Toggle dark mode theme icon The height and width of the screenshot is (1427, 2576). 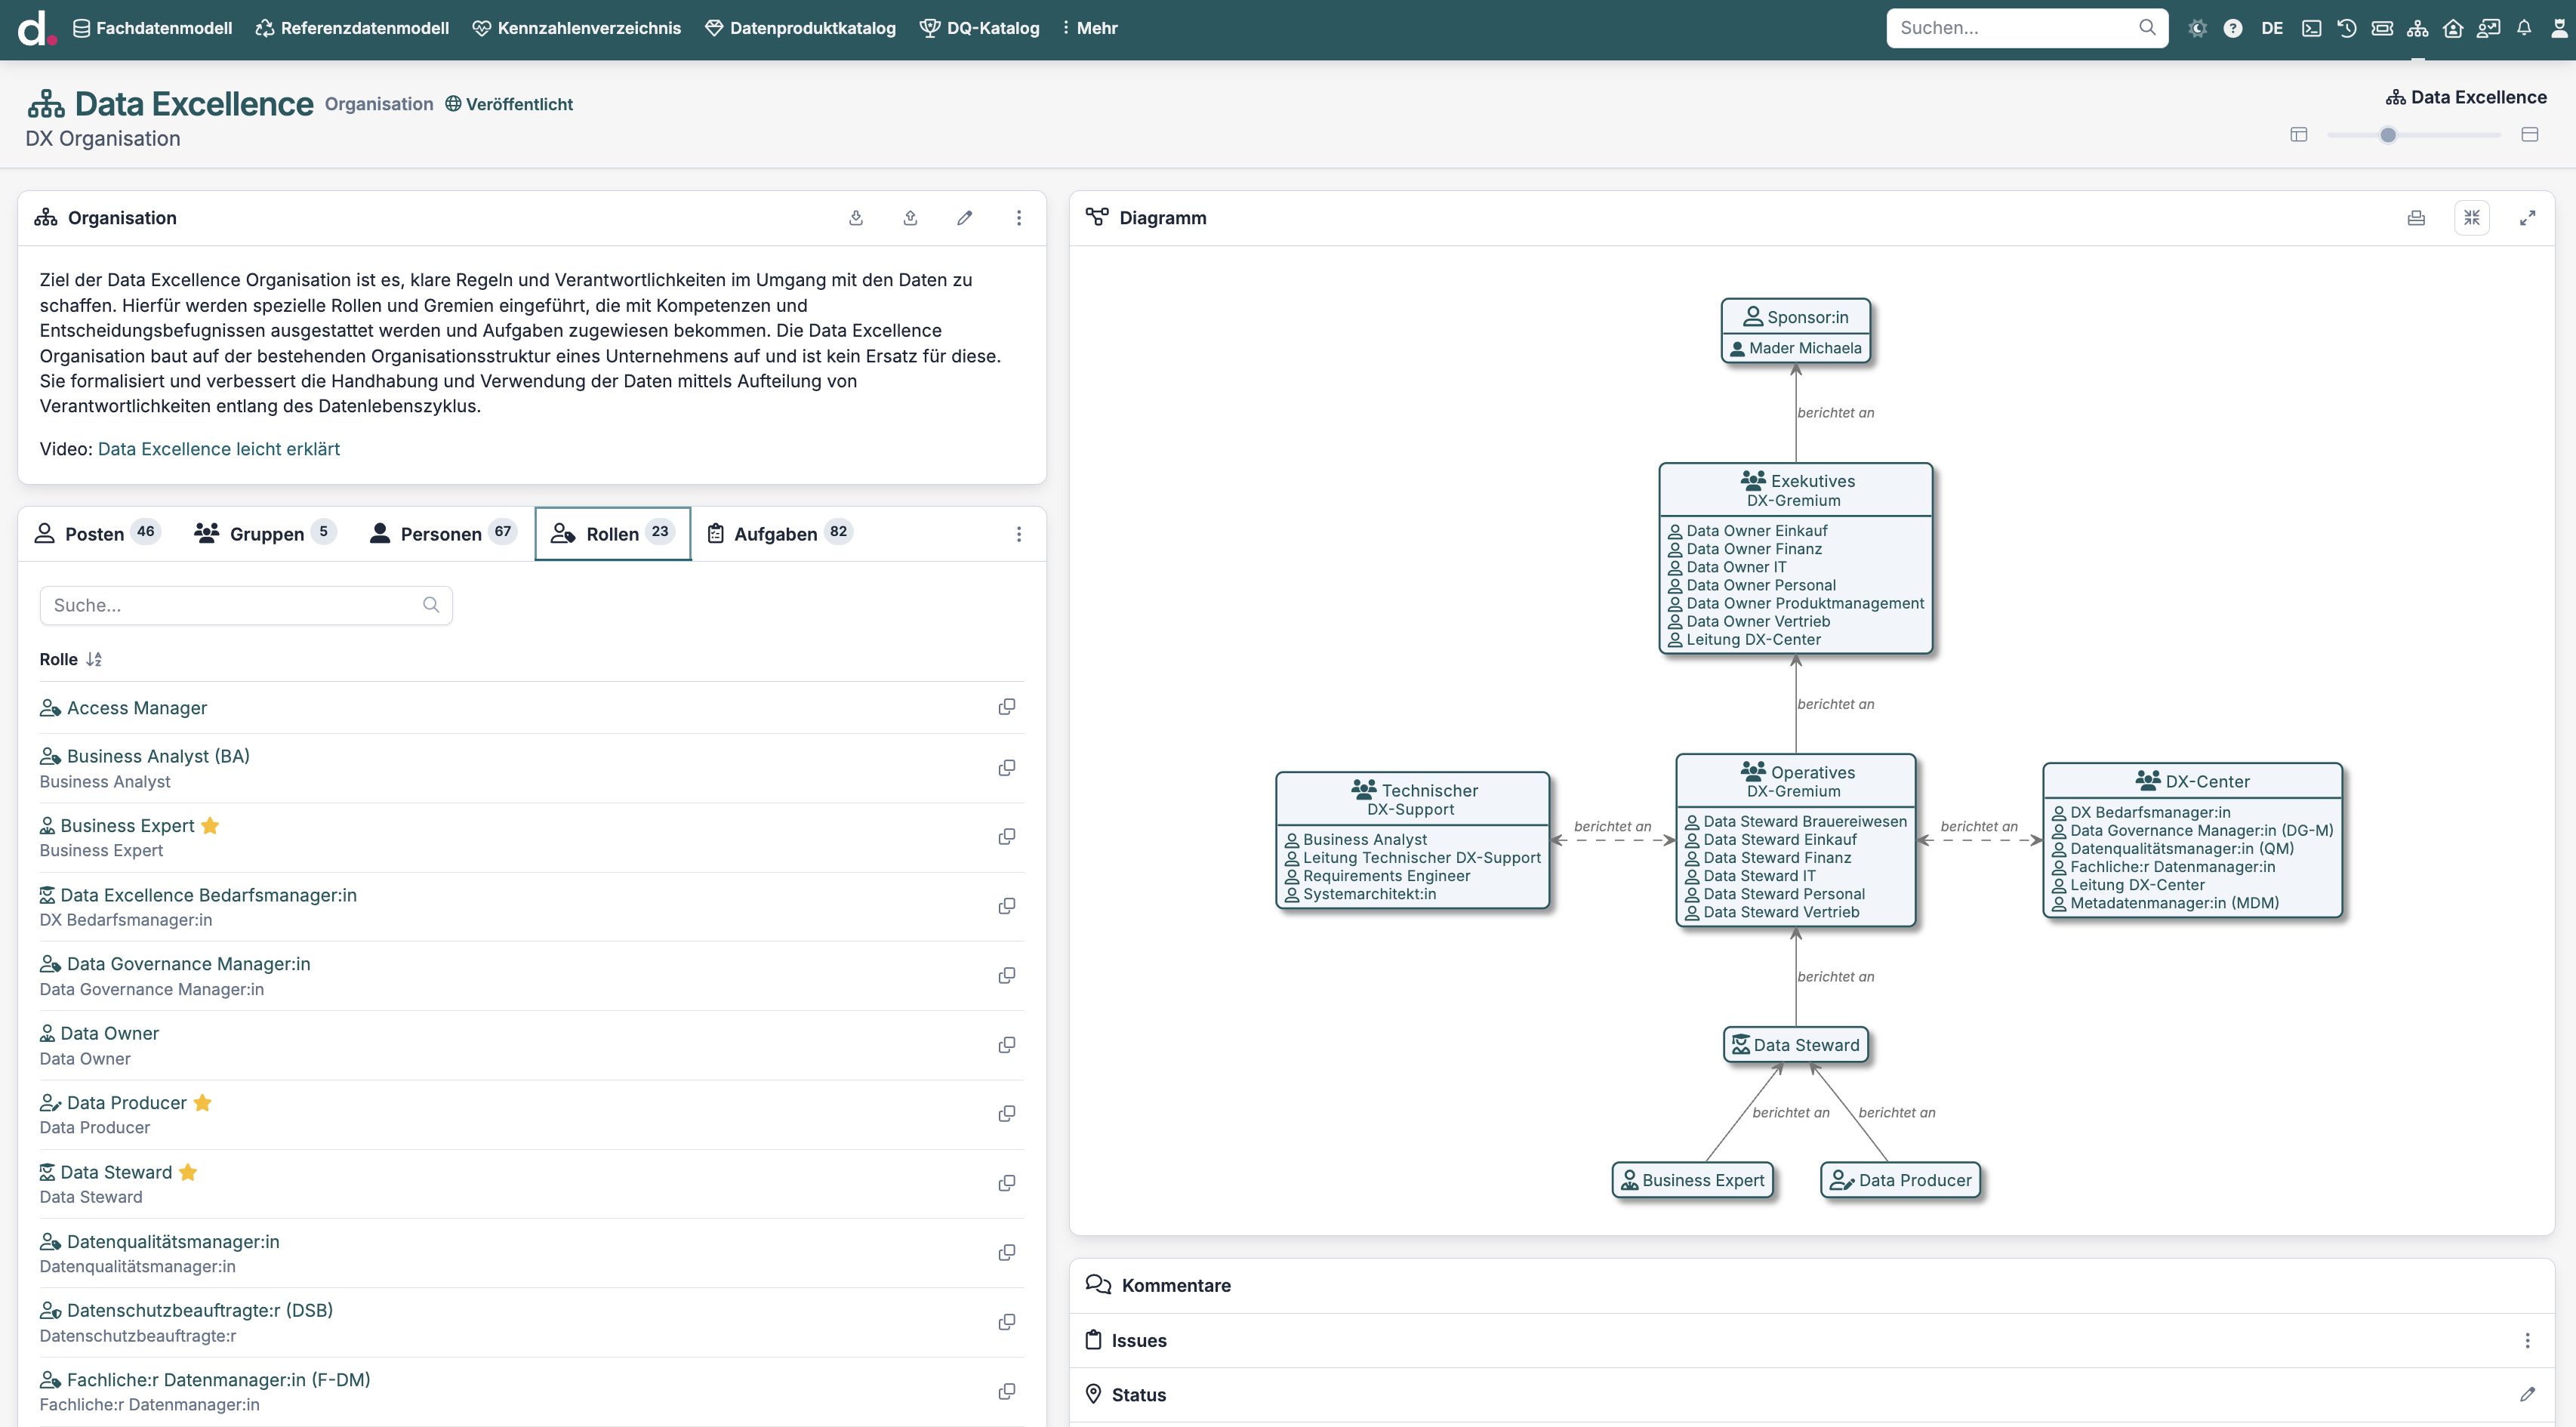2197,28
